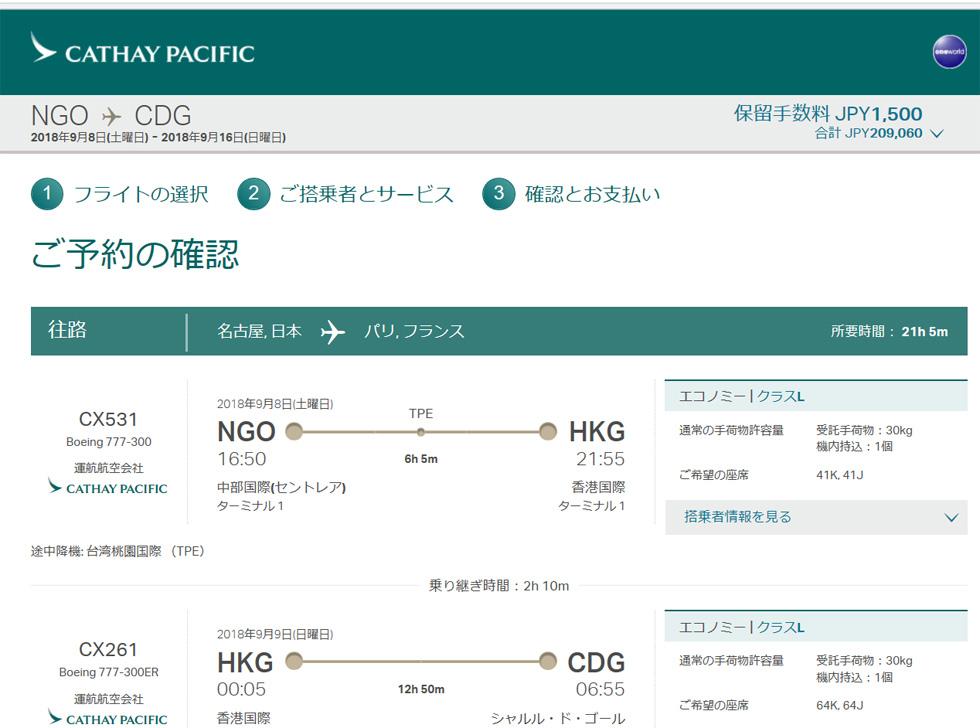Click the chevron beside 搭乗者情報を見る

pyautogui.click(x=951, y=517)
